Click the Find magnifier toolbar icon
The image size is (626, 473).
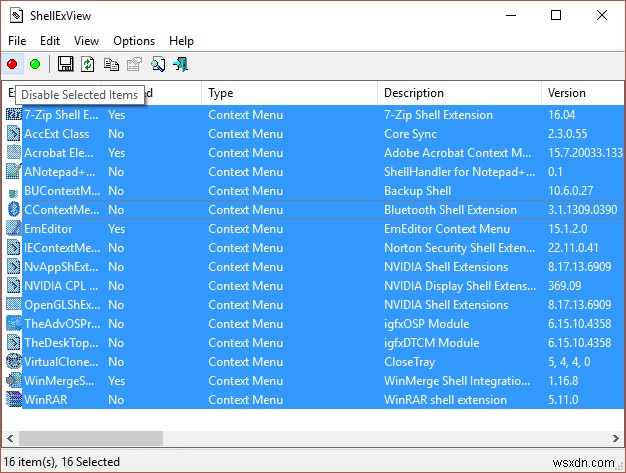click(x=158, y=64)
